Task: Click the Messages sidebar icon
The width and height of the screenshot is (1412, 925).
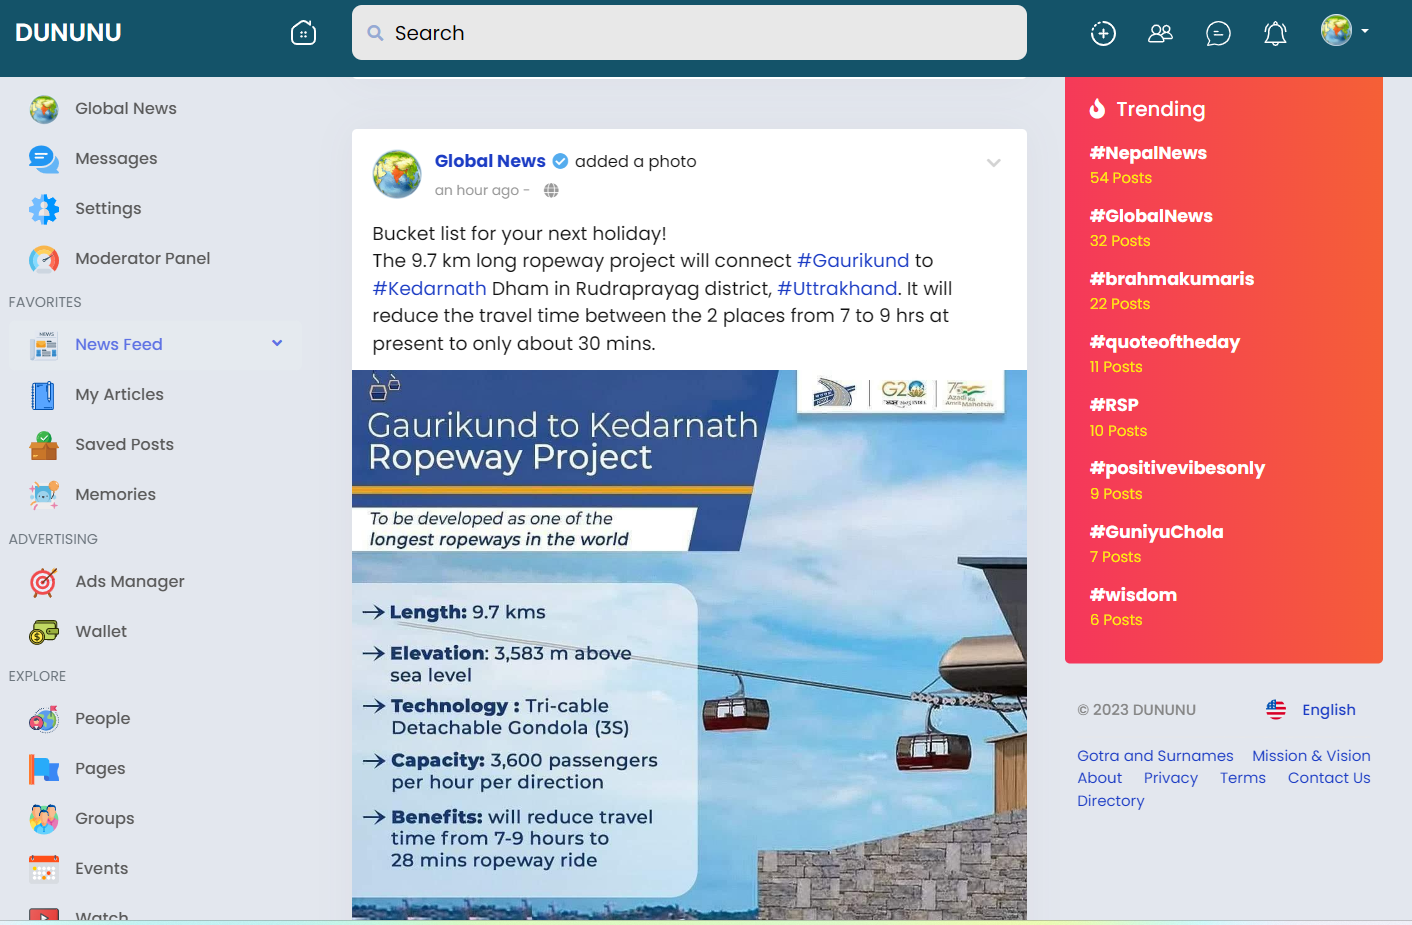Action: [44, 159]
